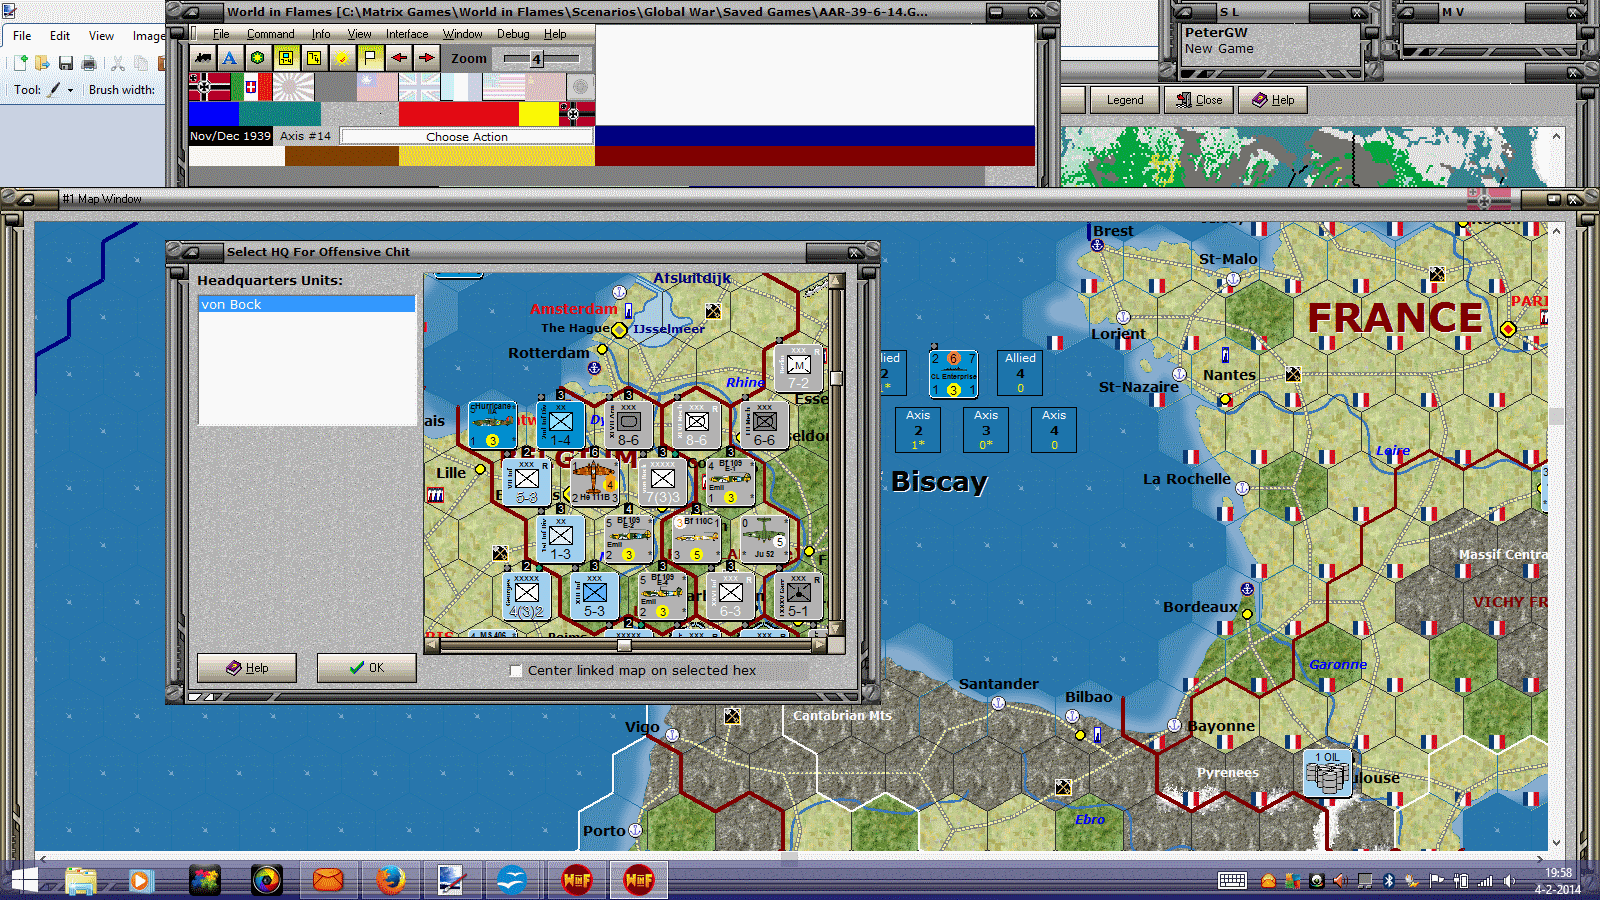The image size is (1600, 900).
Task: Click Help button in Select HQ dialog
Action: click(x=246, y=668)
